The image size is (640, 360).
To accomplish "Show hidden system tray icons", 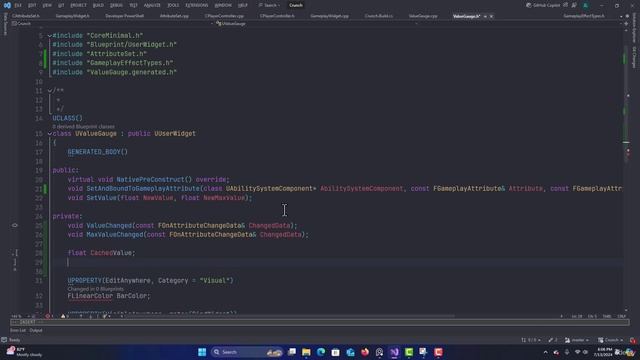I will pos(545,352).
